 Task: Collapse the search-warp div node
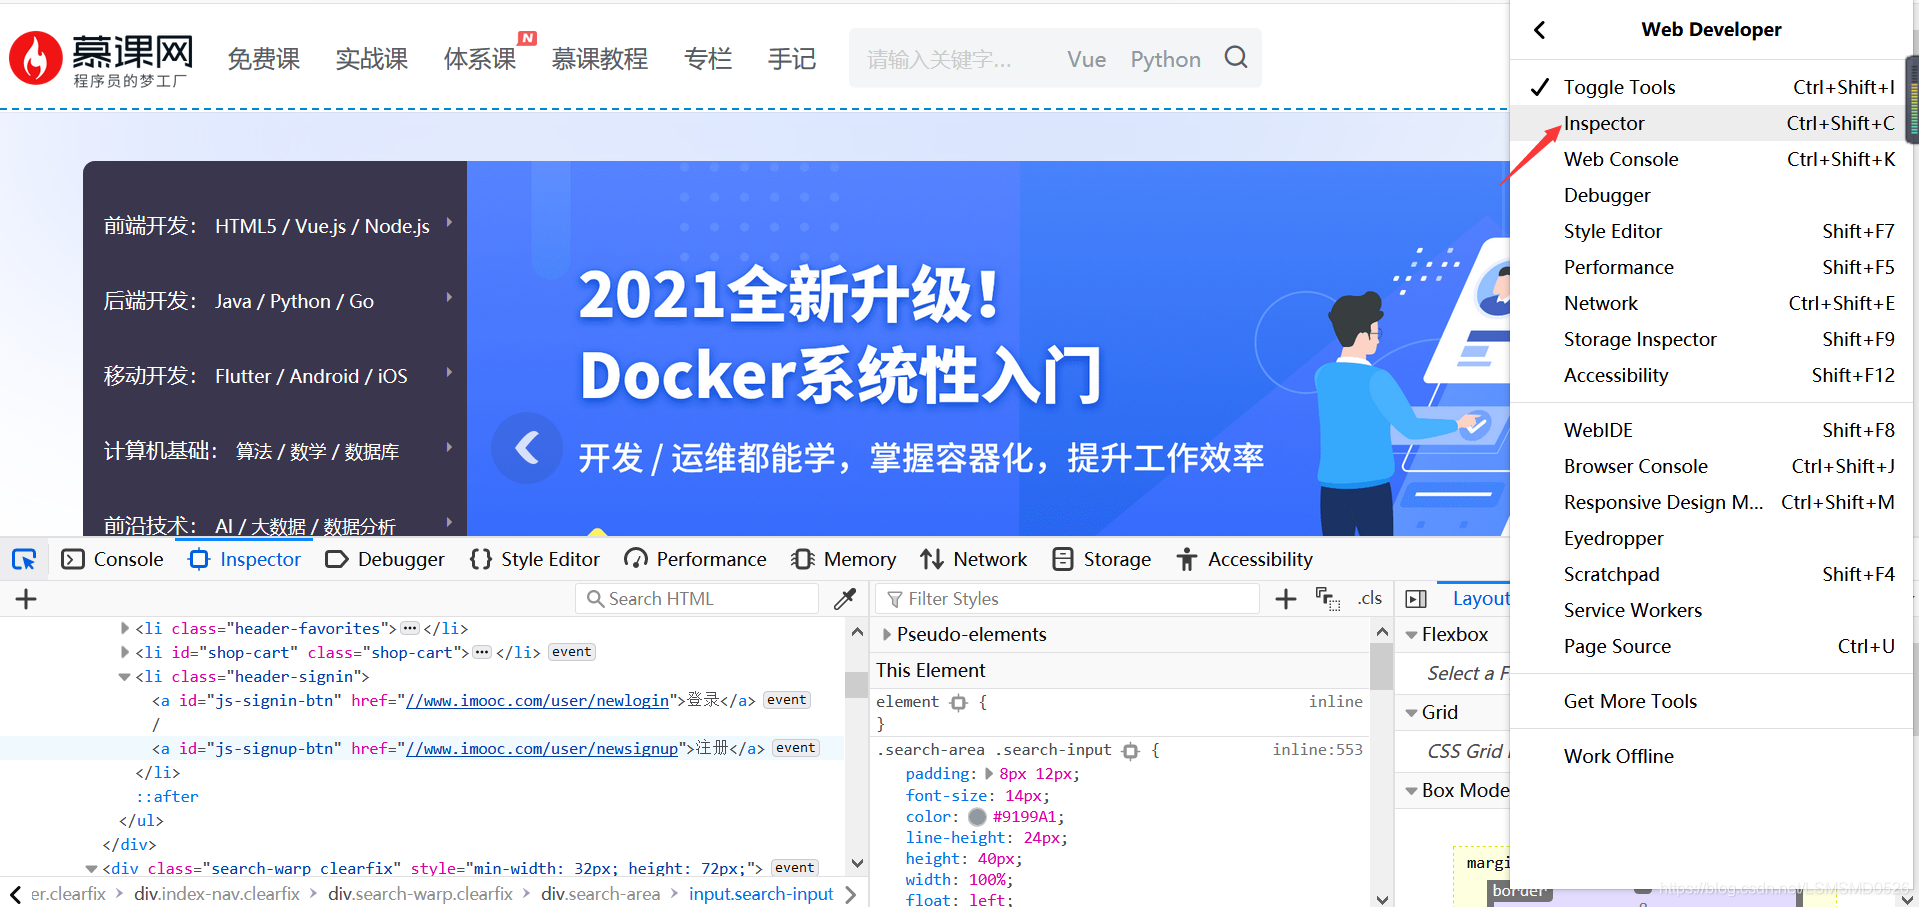tap(91, 869)
